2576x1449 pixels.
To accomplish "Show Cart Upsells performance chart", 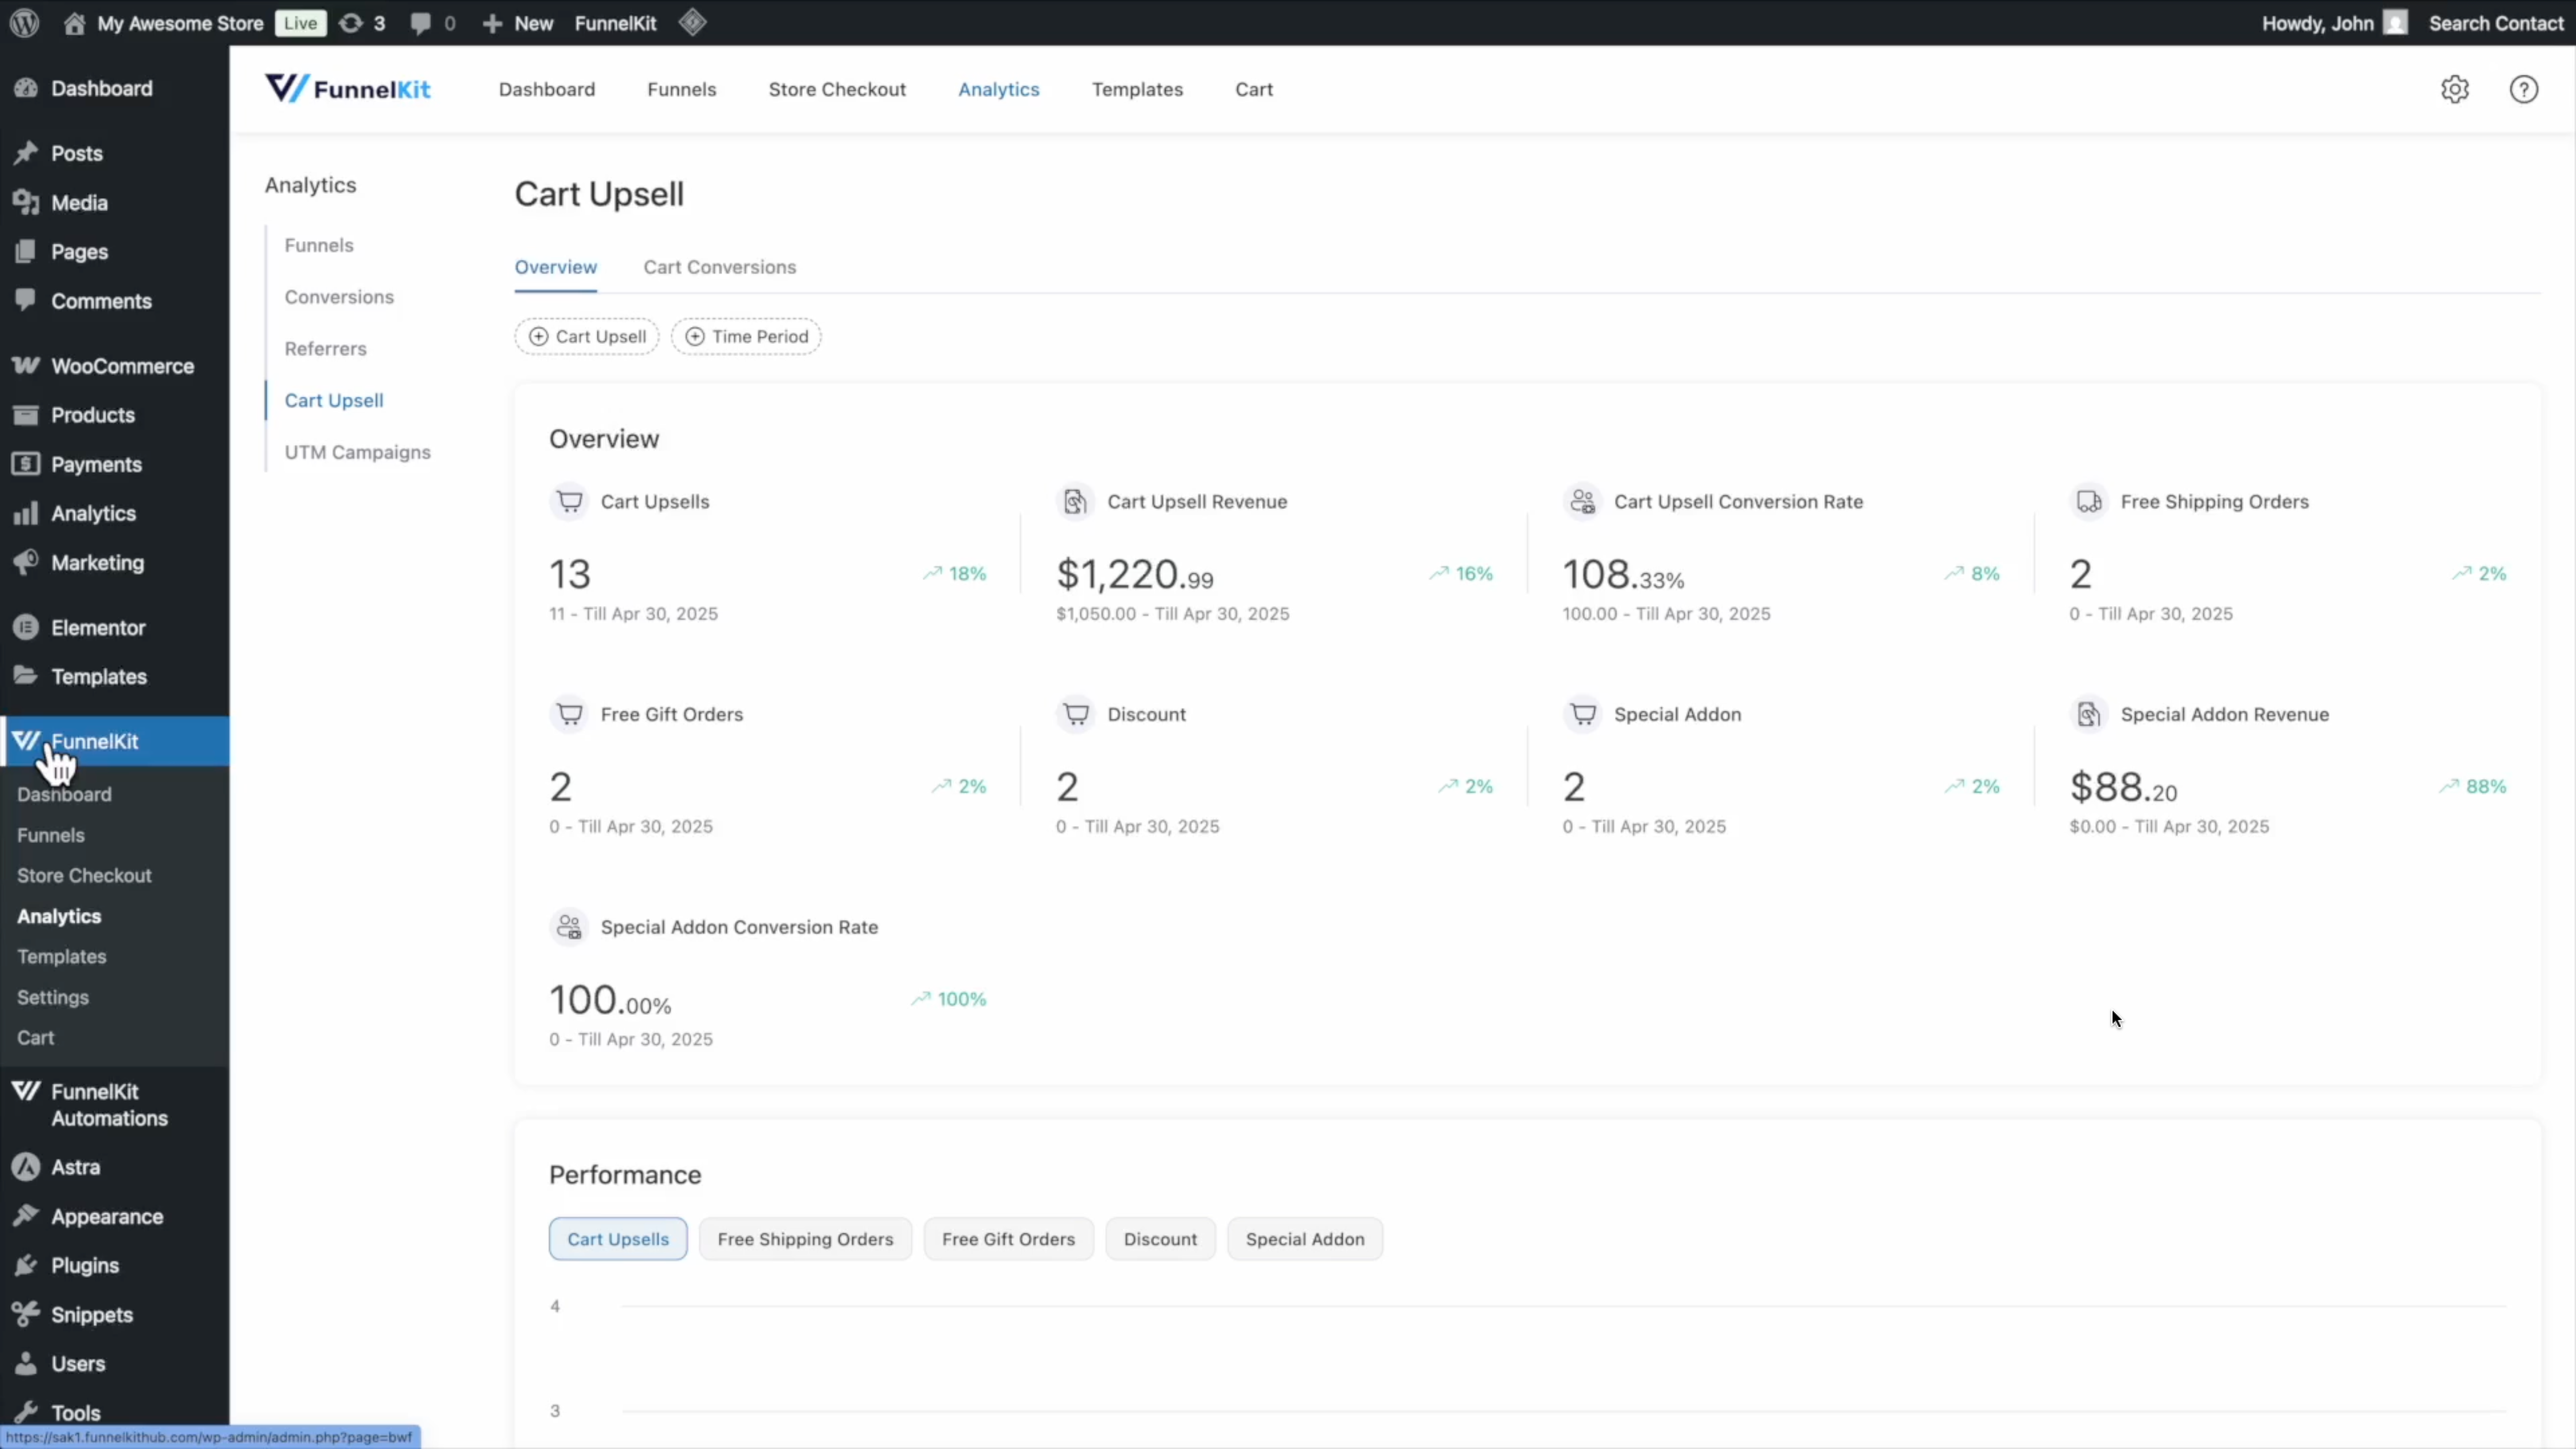I will tap(618, 1239).
